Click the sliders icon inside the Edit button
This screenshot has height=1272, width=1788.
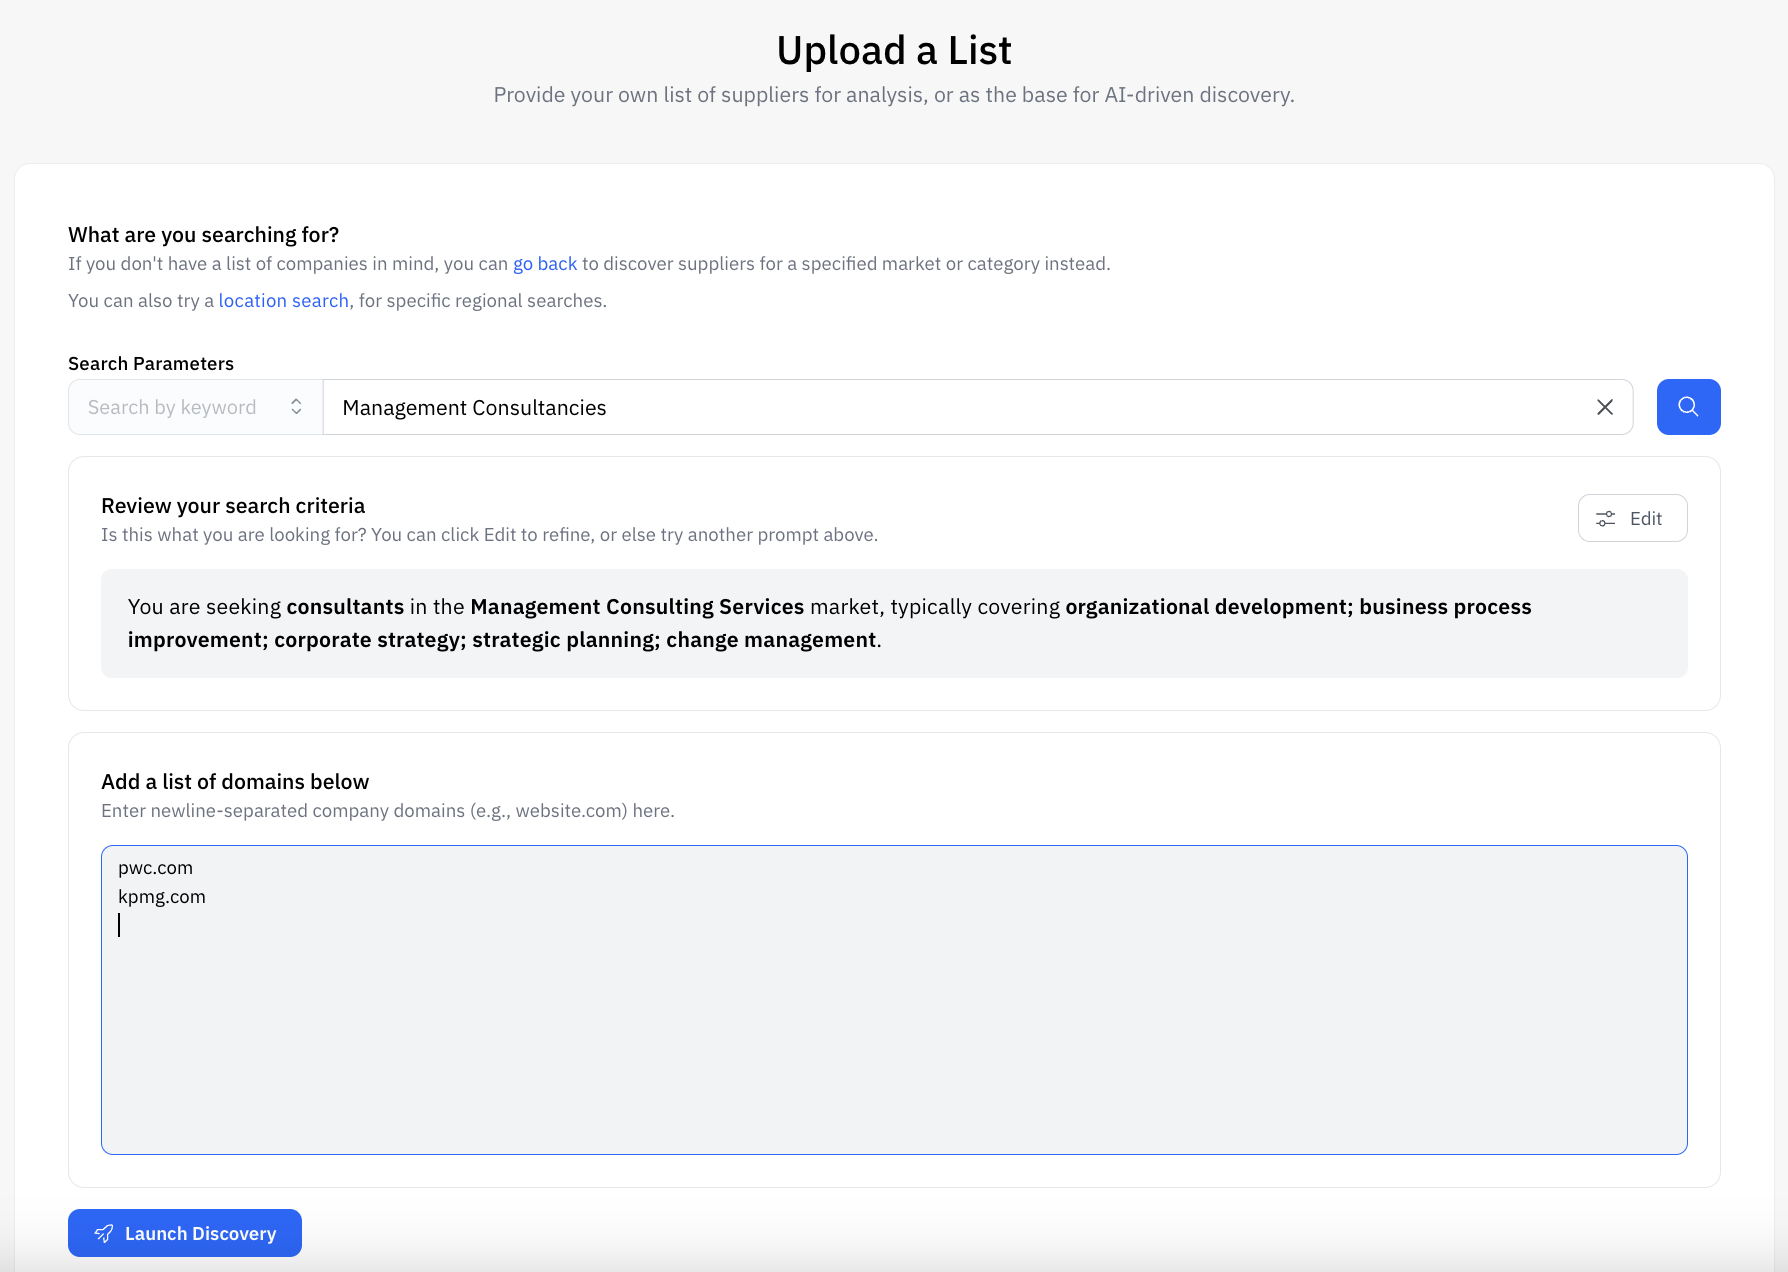(x=1606, y=518)
